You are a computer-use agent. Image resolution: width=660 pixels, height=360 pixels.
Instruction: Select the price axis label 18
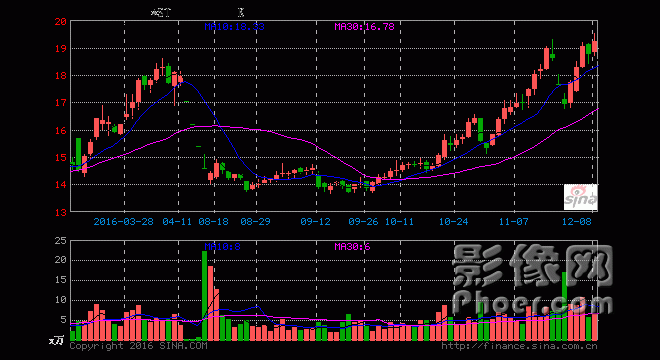pos(61,76)
